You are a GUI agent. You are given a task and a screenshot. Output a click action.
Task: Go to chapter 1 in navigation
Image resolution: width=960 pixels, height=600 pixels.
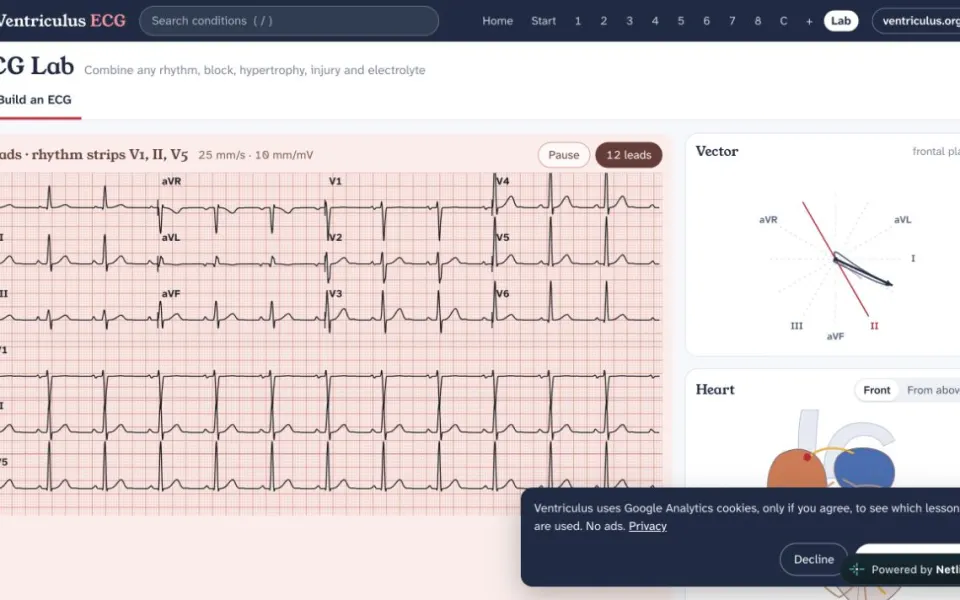(x=577, y=21)
